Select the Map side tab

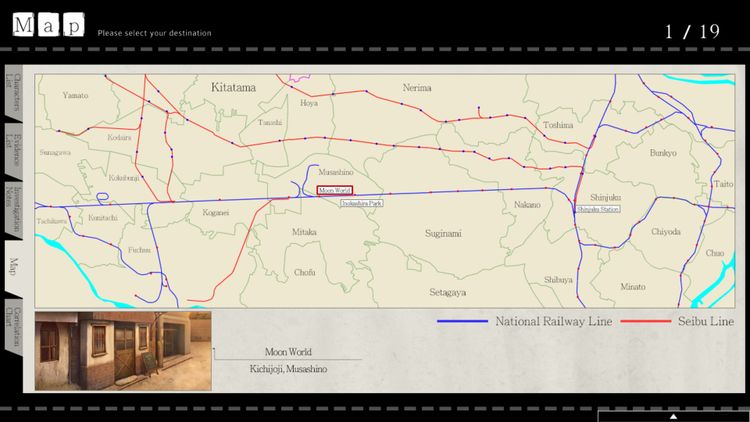click(12, 266)
